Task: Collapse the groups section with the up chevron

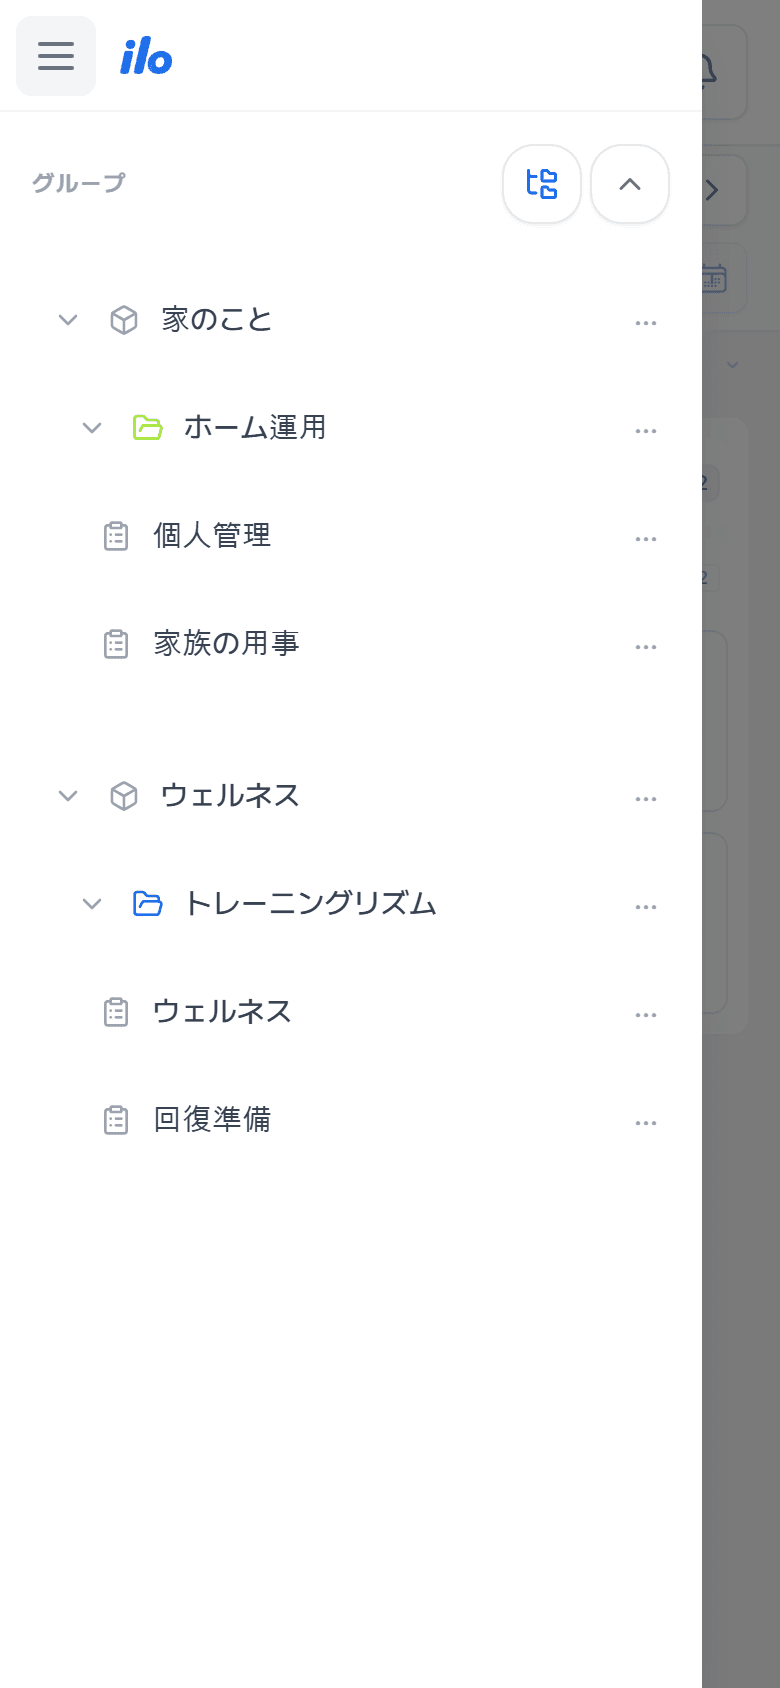Action: (x=630, y=184)
